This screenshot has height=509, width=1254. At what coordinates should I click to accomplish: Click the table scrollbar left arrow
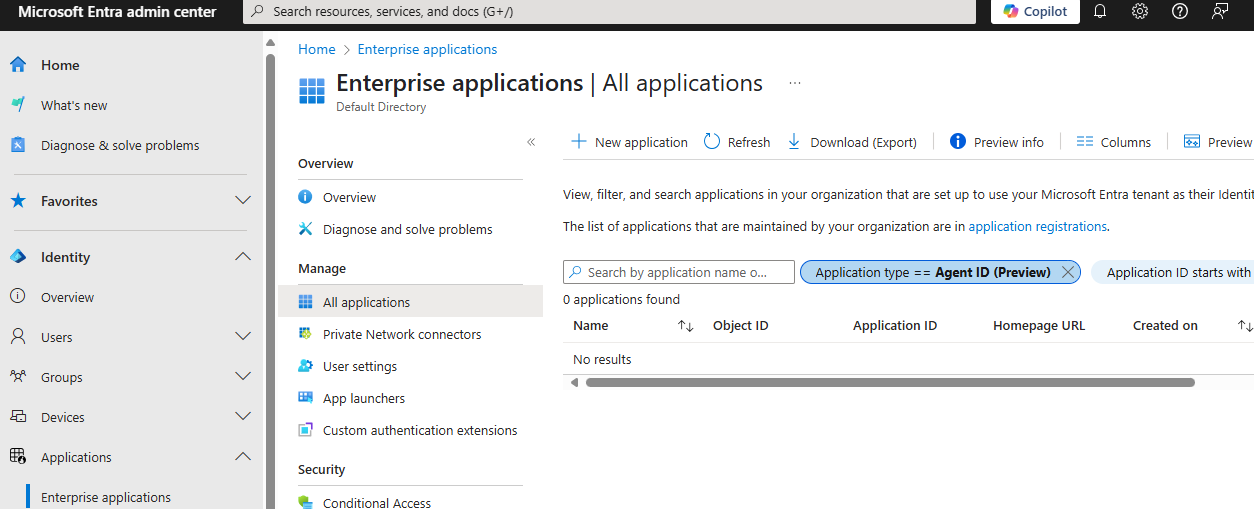point(574,382)
